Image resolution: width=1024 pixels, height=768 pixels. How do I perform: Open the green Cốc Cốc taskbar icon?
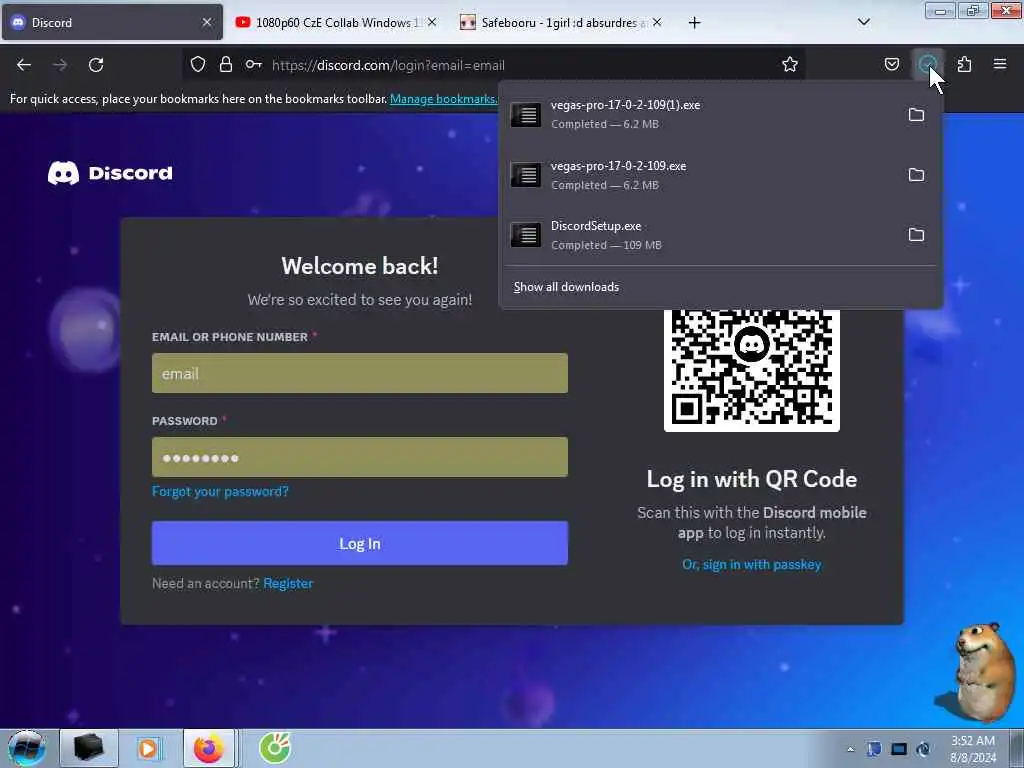(x=275, y=748)
